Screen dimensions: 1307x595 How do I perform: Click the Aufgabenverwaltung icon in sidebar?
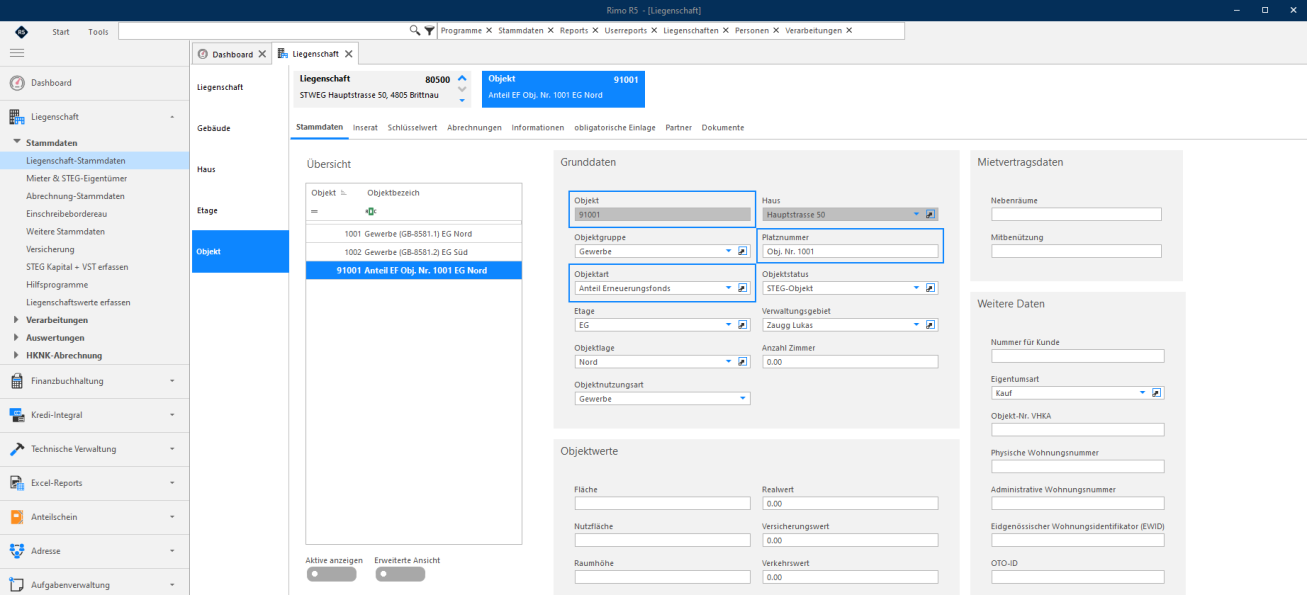click(17, 585)
